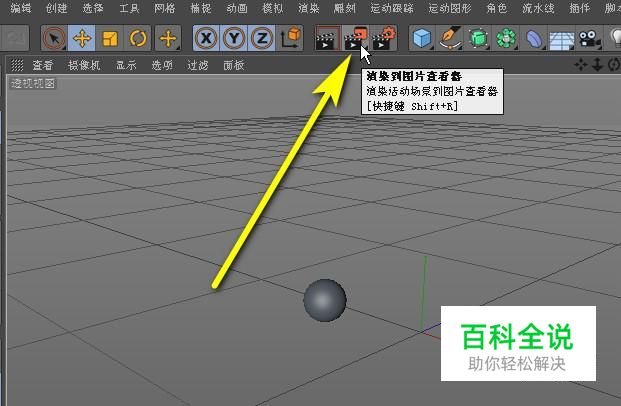Click the viewport pan arrows icon

[x=581, y=65]
